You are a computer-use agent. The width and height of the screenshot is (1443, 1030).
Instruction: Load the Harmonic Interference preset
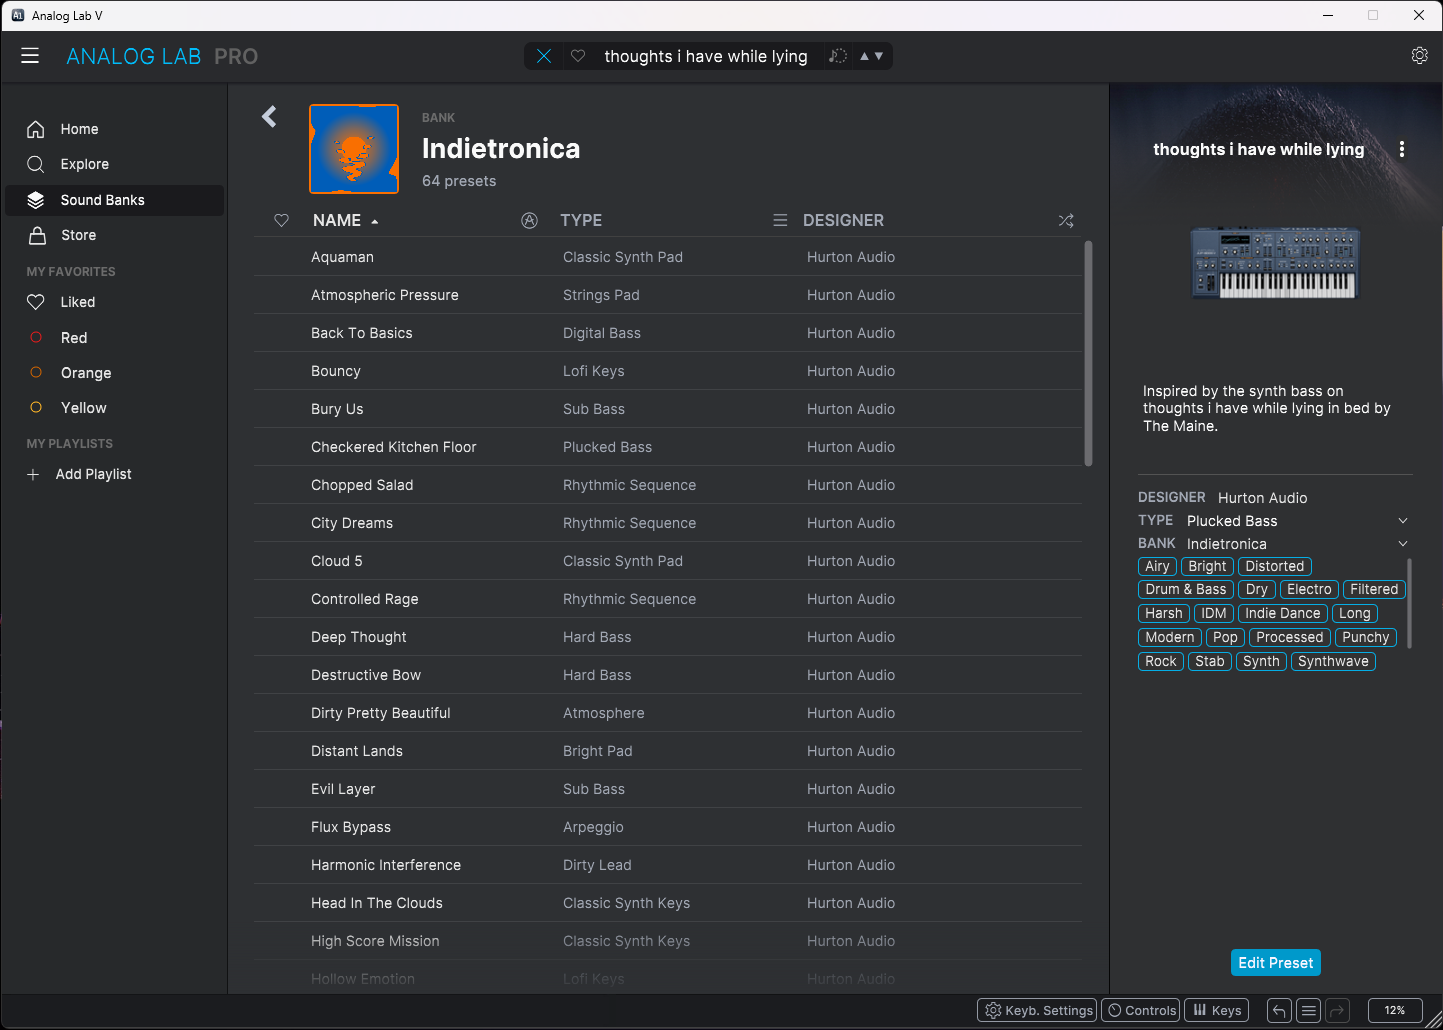click(668, 865)
